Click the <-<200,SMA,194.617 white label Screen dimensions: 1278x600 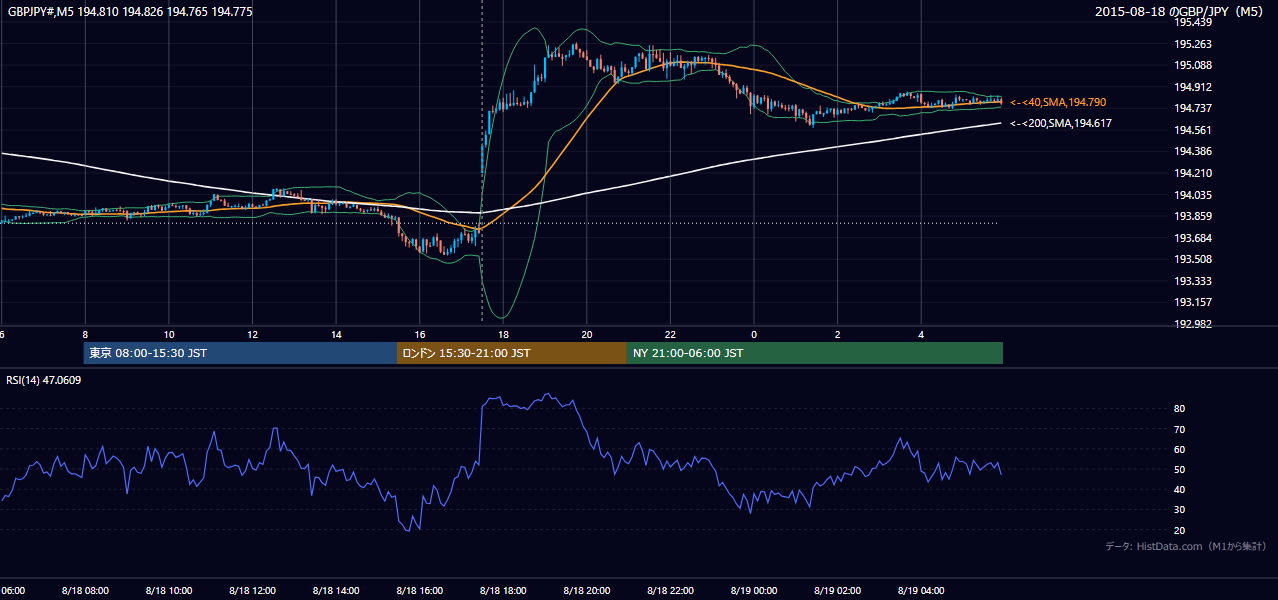point(1061,123)
